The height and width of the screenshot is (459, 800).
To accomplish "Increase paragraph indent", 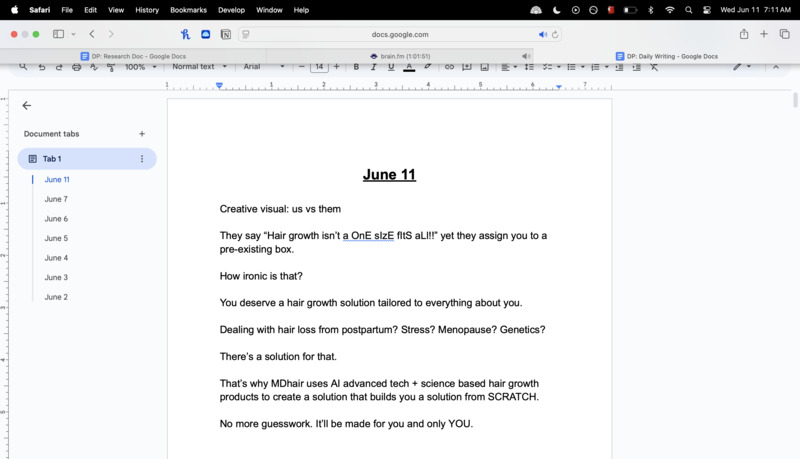I will [x=637, y=67].
